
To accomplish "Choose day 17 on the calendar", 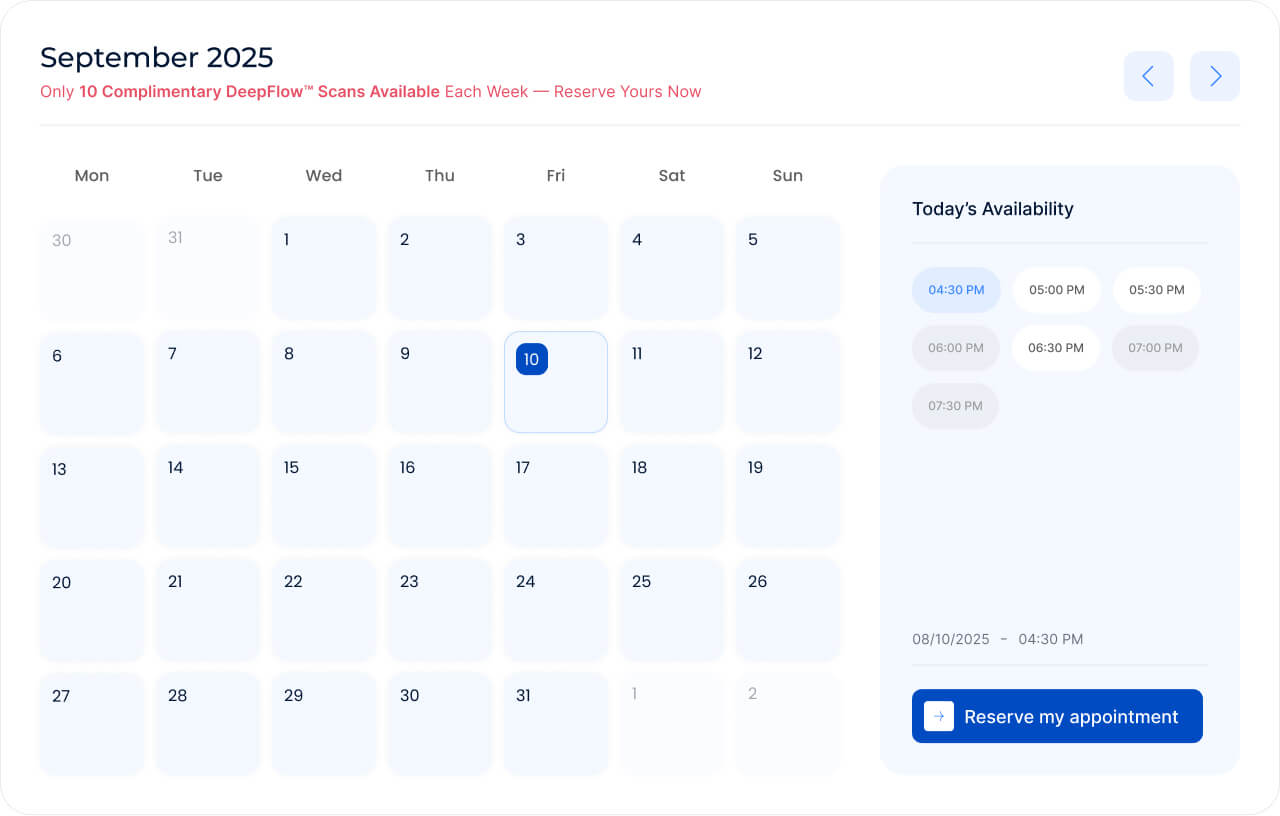I will click(555, 496).
